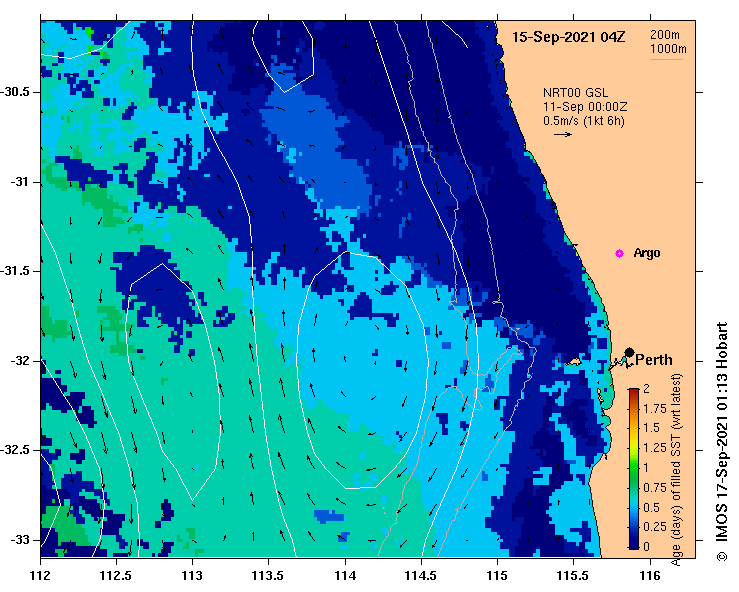Click latitude label '-32.5'

point(15,450)
